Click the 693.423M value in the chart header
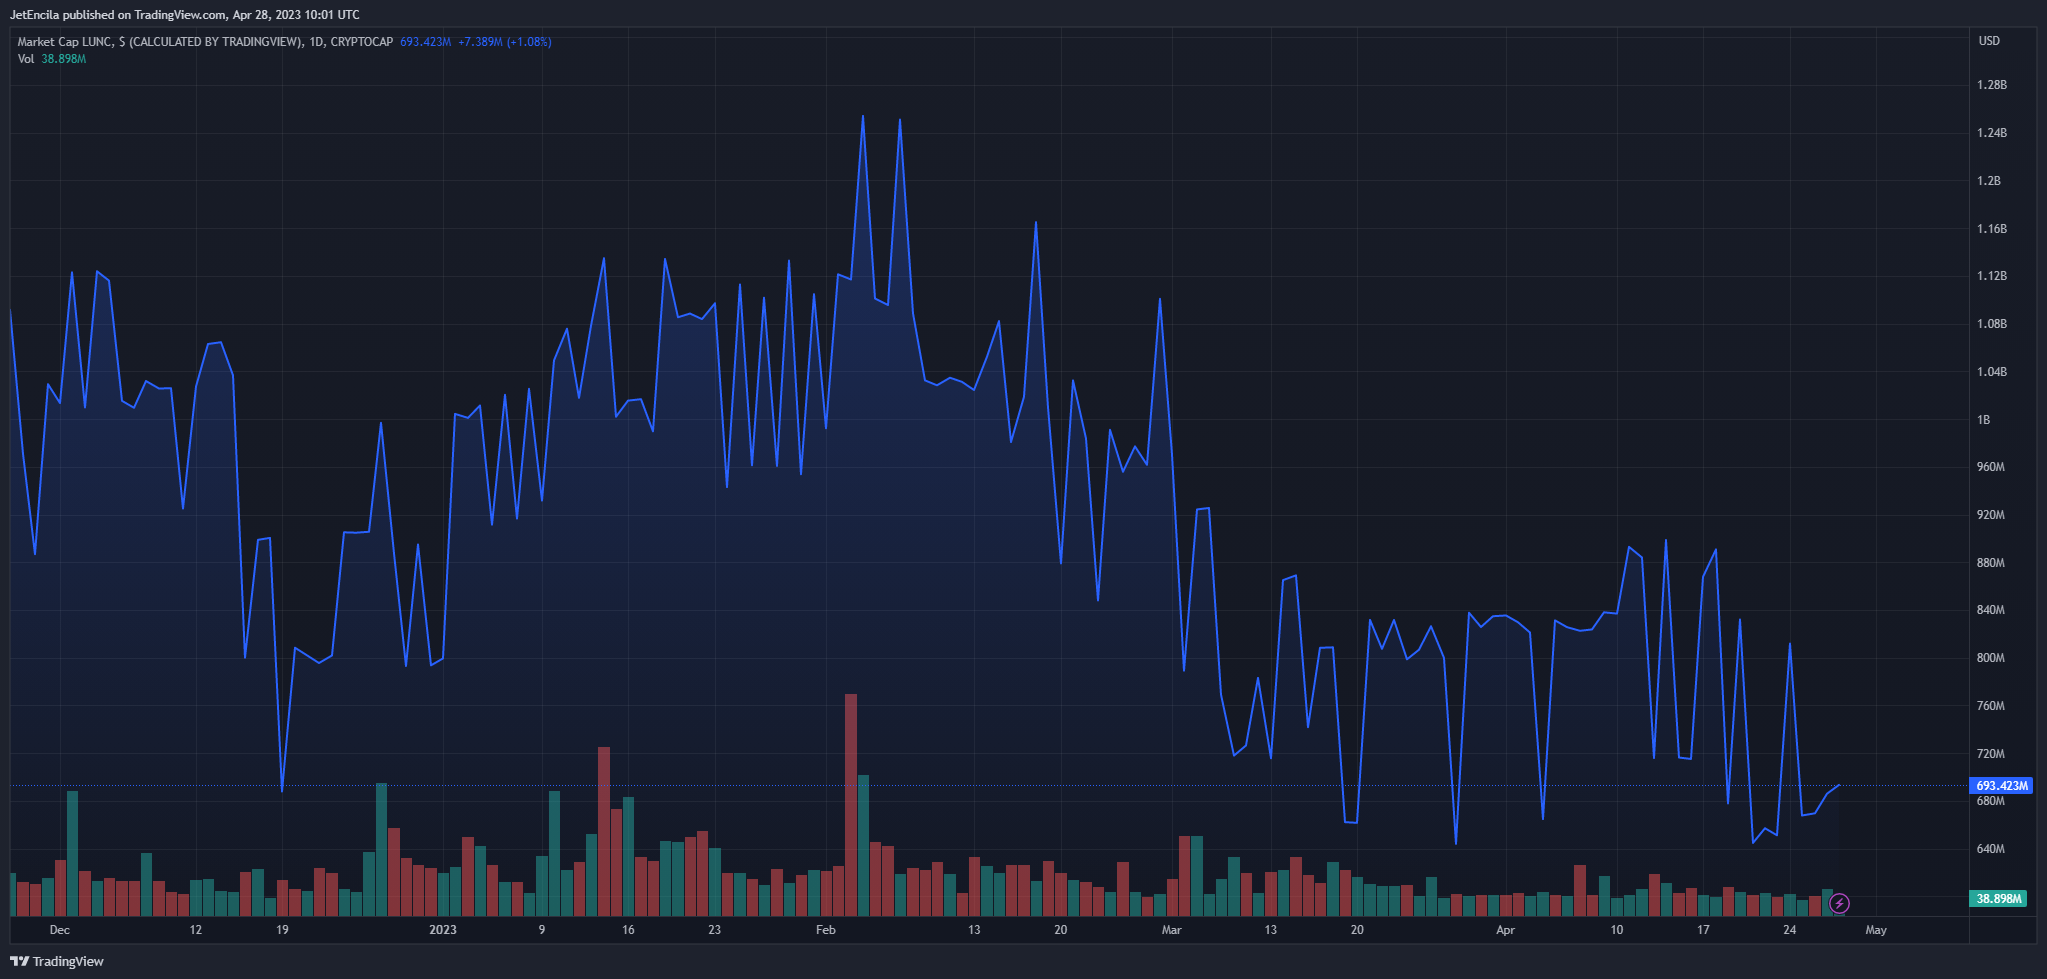Viewport: 2047px width, 979px height. point(426,42)
